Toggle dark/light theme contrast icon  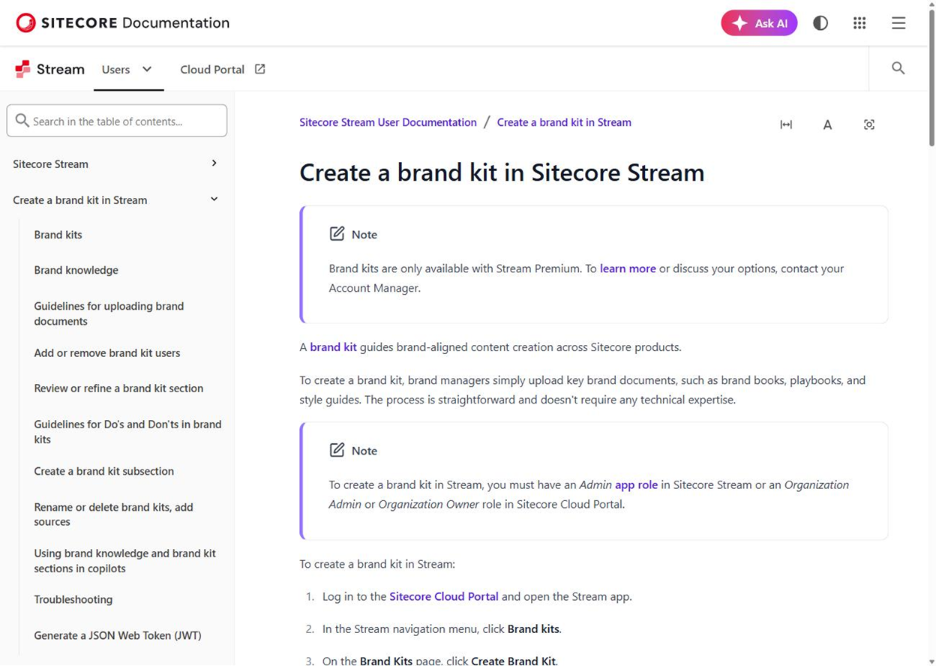820,23
